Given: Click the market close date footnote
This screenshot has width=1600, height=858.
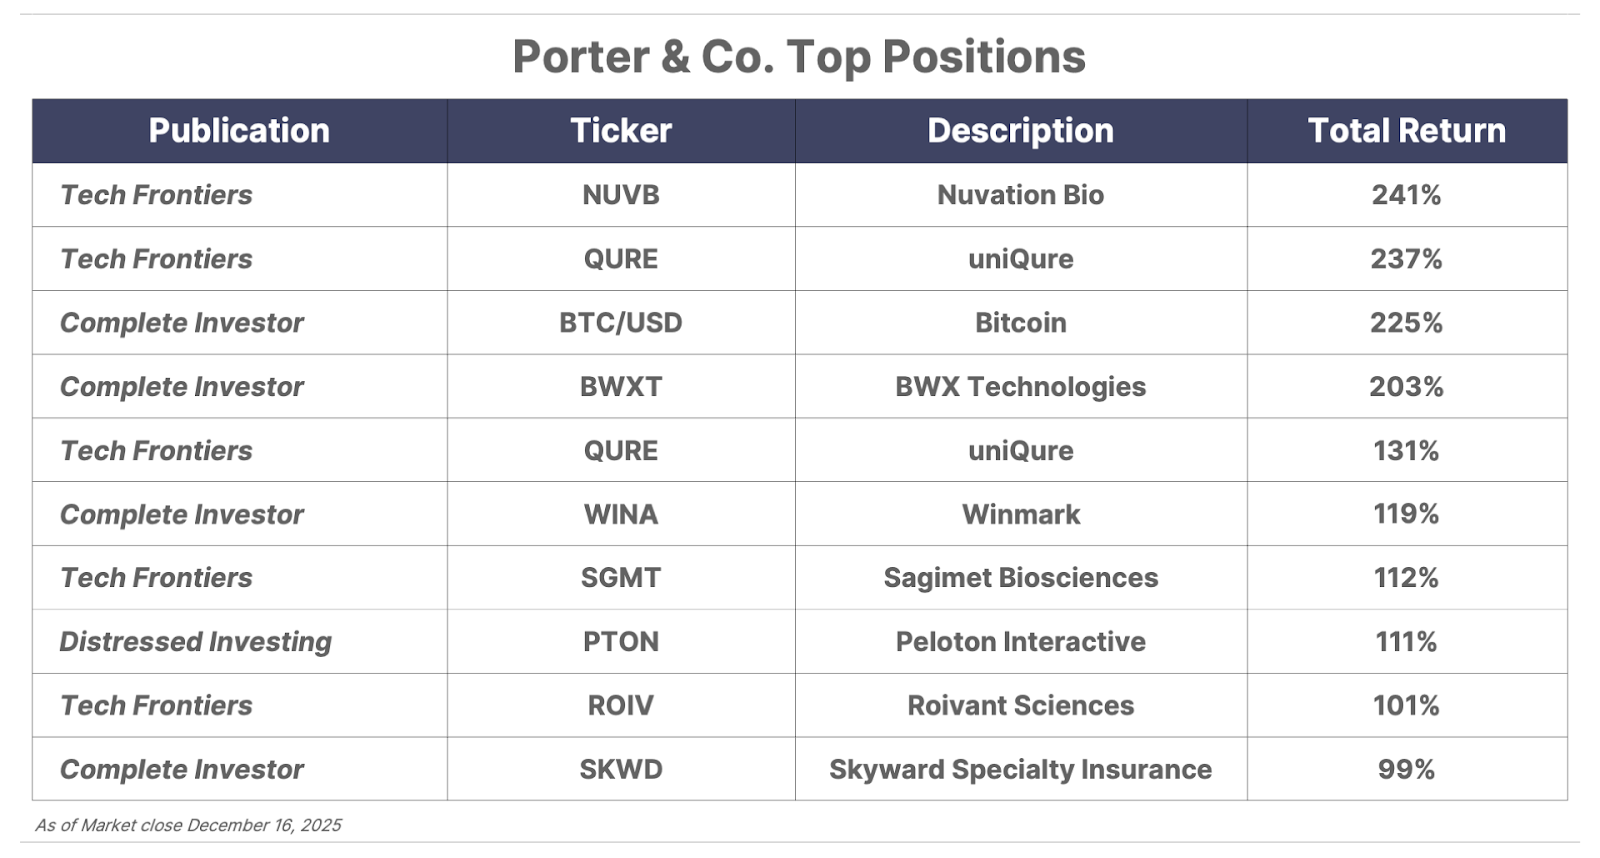Looking at the screenshot, I should pos(188,826).
